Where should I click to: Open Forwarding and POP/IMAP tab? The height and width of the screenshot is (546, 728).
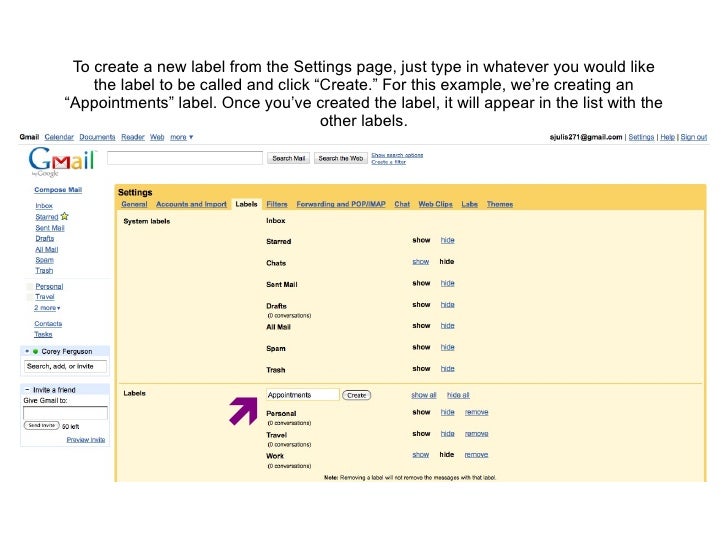point(341,204)
